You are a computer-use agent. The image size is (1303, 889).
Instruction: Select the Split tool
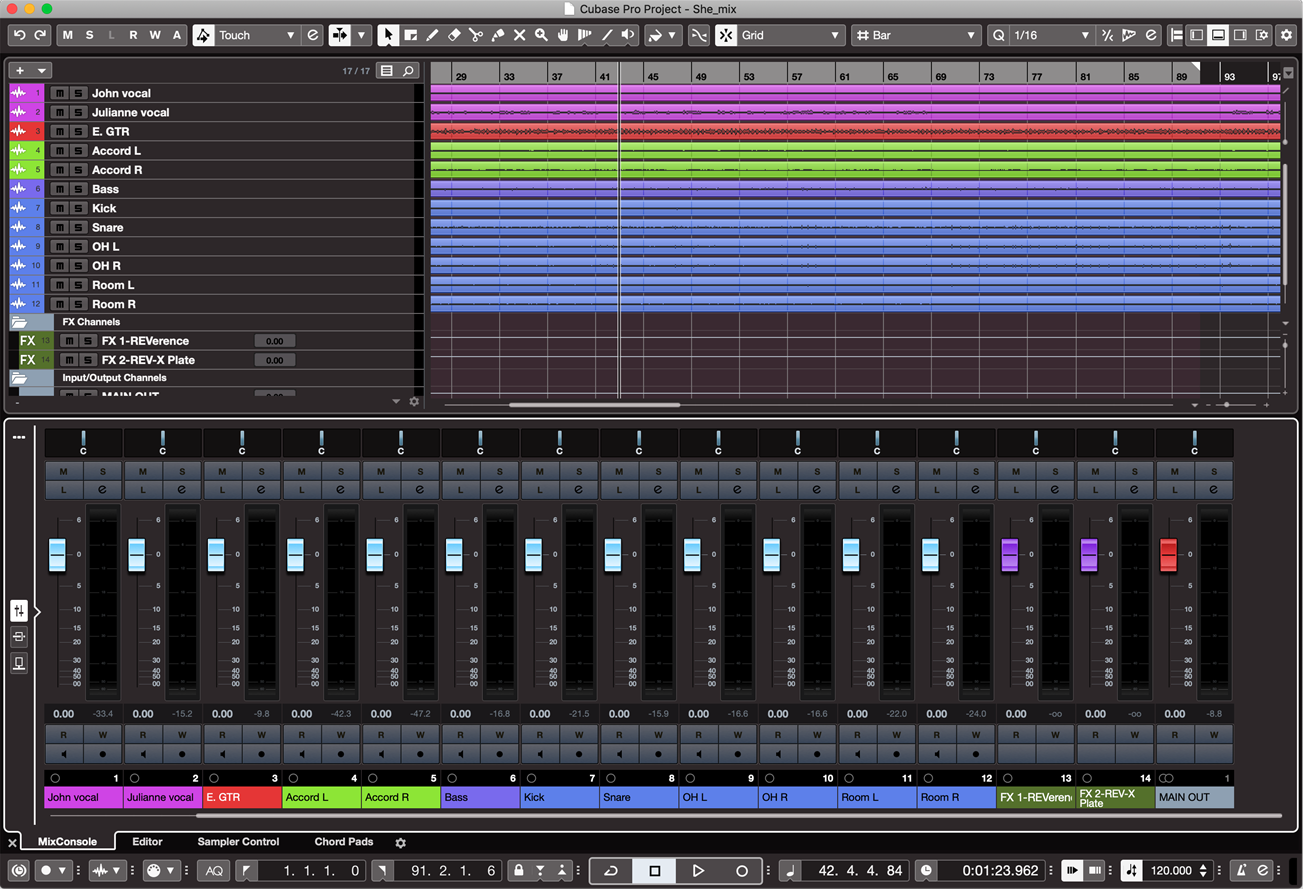[475, 35]
